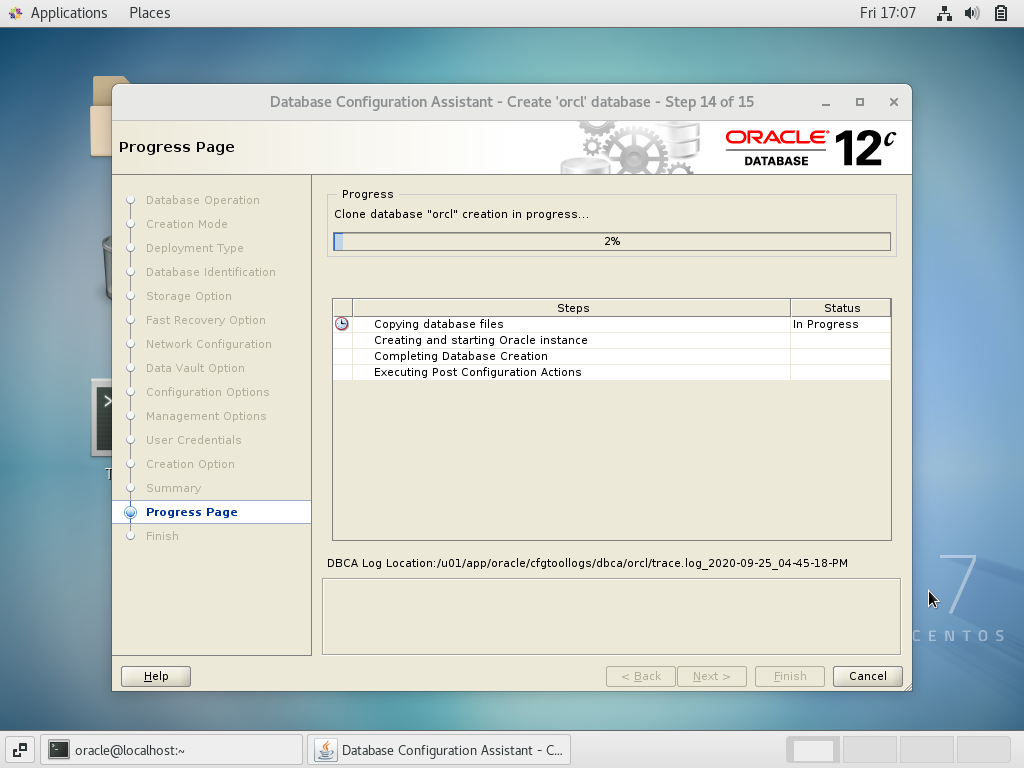Close the Database Configuration Assistant window
The width and height of the screenshot is (1024, 768).
click(894, 103)
